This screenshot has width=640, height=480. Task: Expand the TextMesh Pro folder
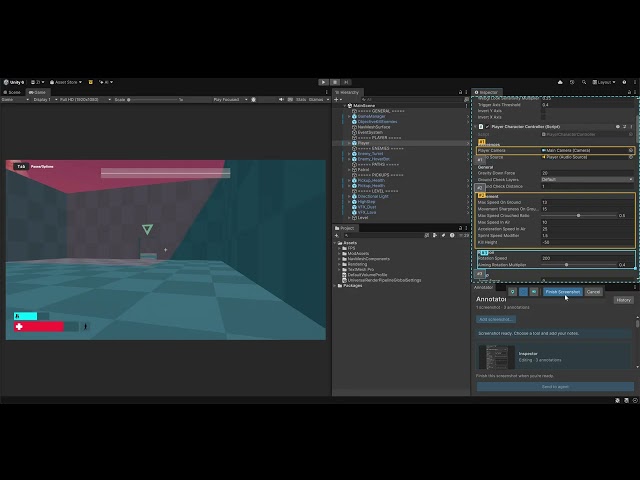(x=339, y=269)
